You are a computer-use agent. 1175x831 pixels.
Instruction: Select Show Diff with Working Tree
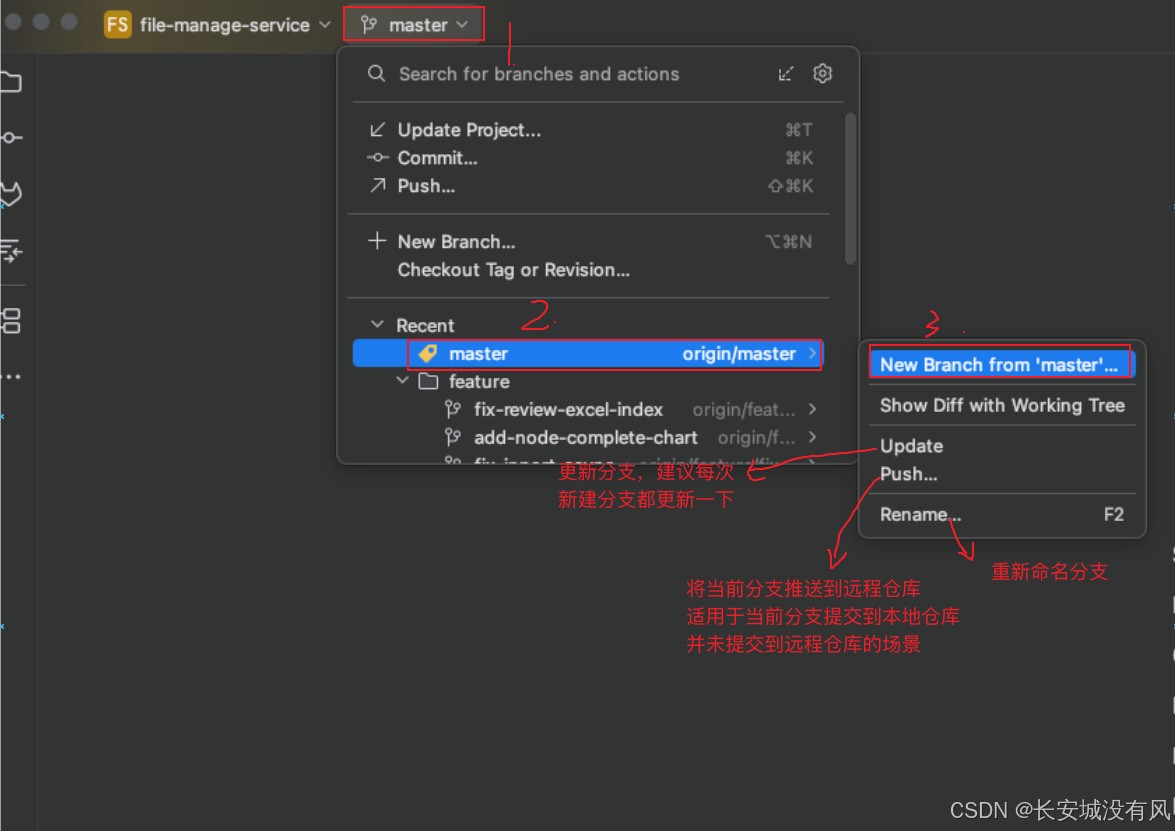point(1002,405)
